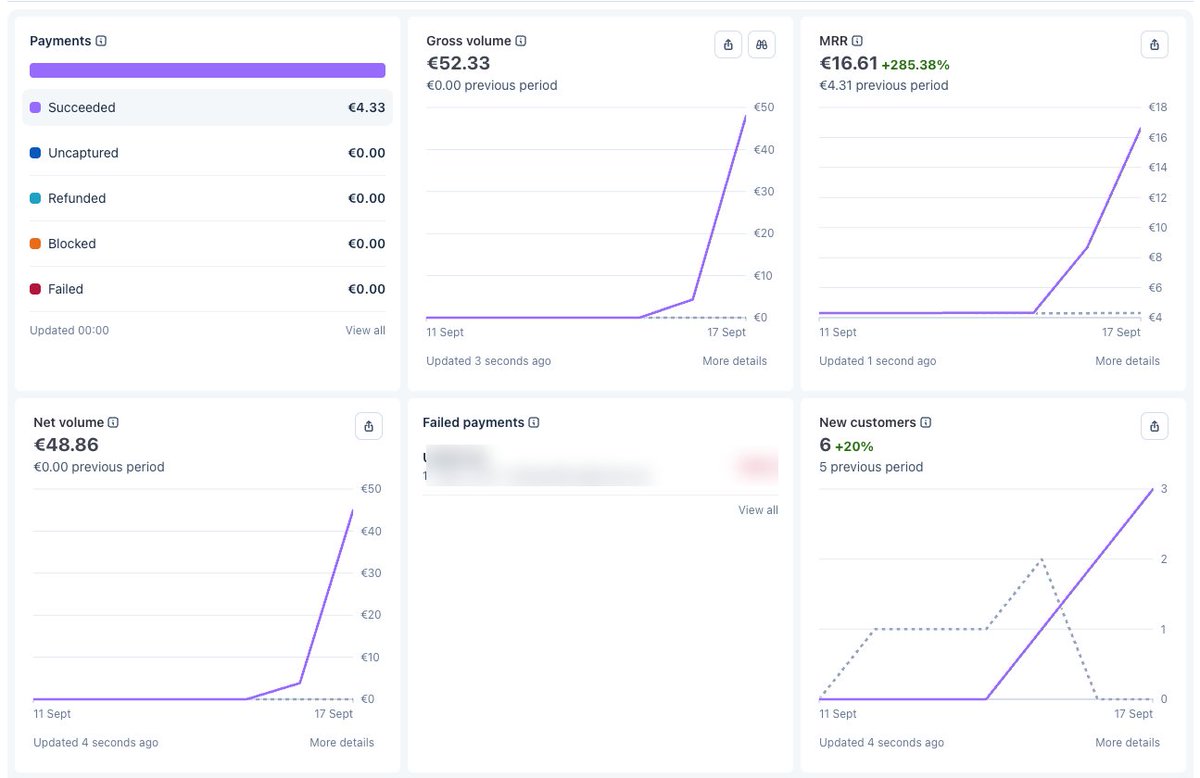This screenshot has width=1200, height=778.
Task: Open More details for New customers
Action: (1128, 743)
